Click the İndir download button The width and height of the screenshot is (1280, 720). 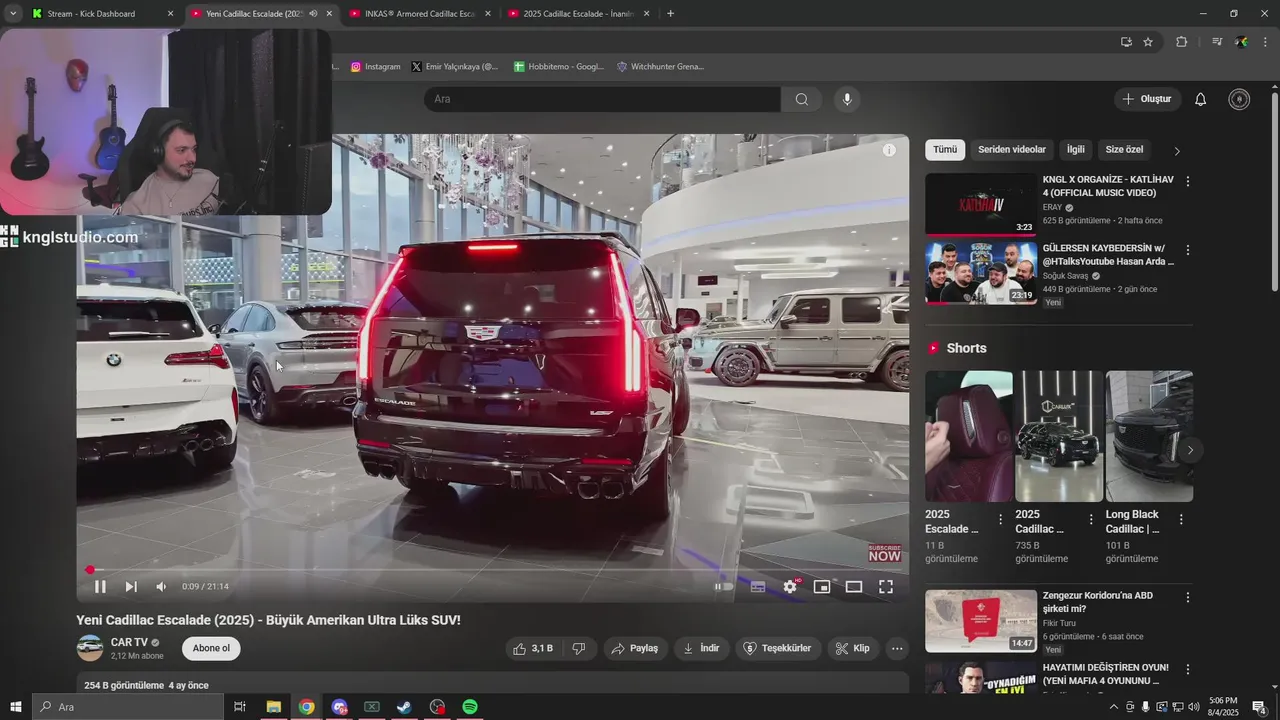click(701, 648)
